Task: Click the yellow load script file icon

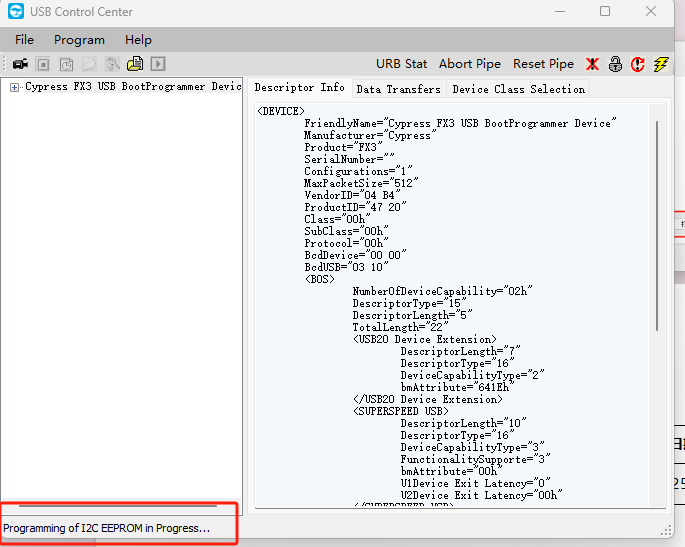Action: coord(135,64)
